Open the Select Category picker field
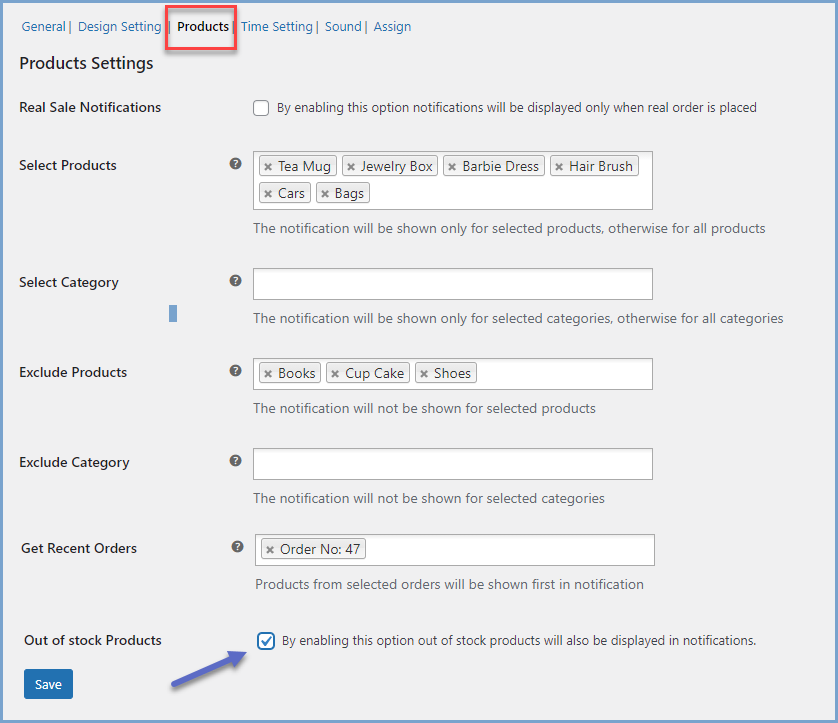Viewport: 838px width, 723px height. (x=452, y=283)
